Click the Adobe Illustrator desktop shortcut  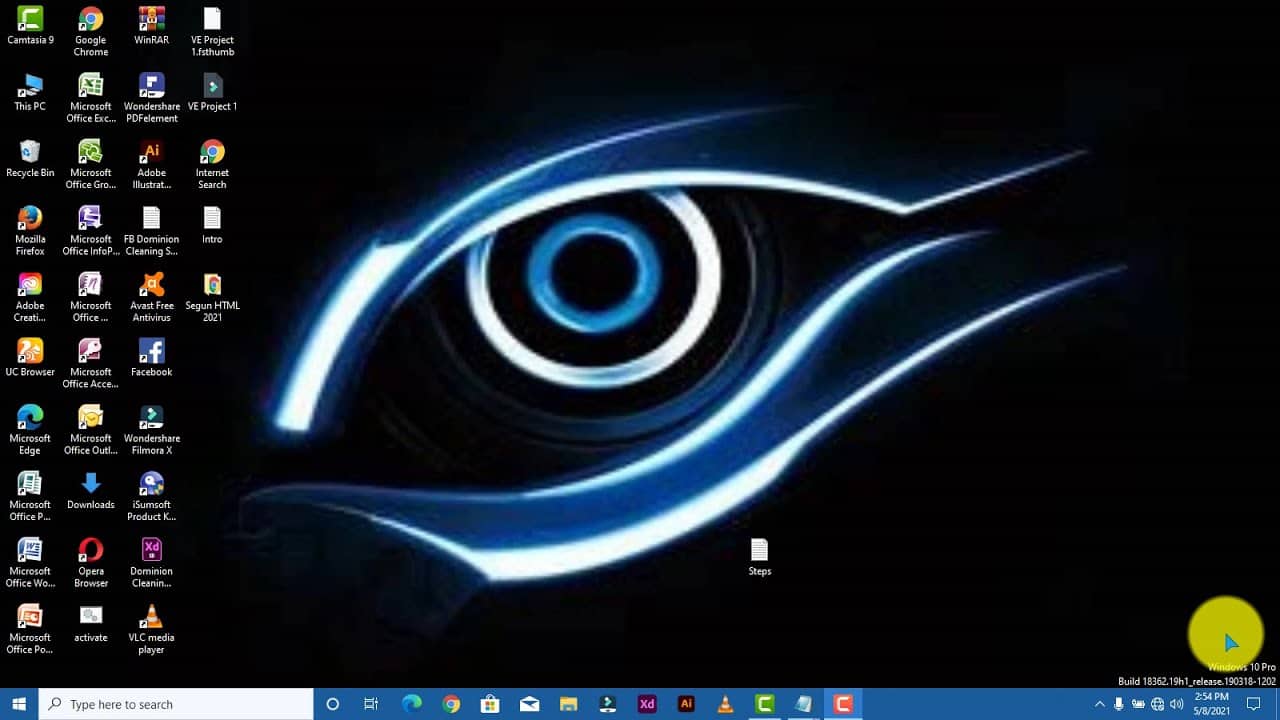(151, 153)
